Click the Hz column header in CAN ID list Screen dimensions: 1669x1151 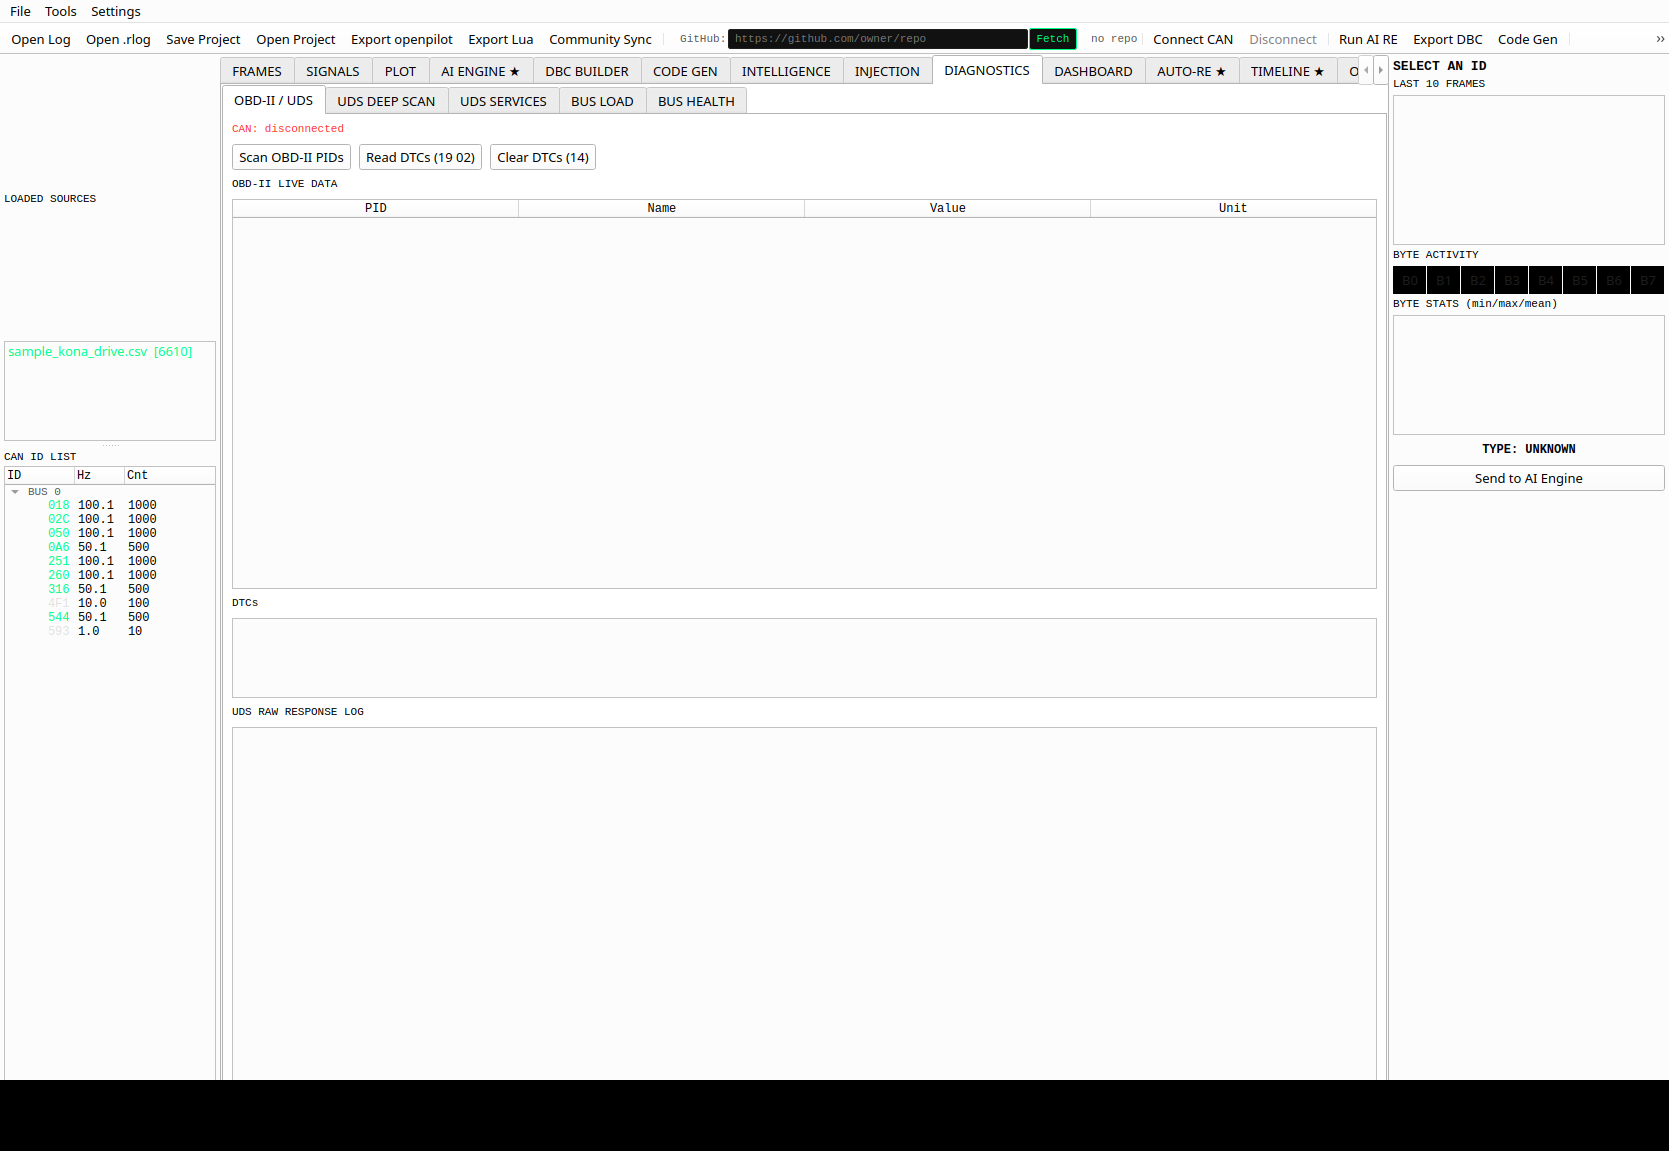[99, 475]
